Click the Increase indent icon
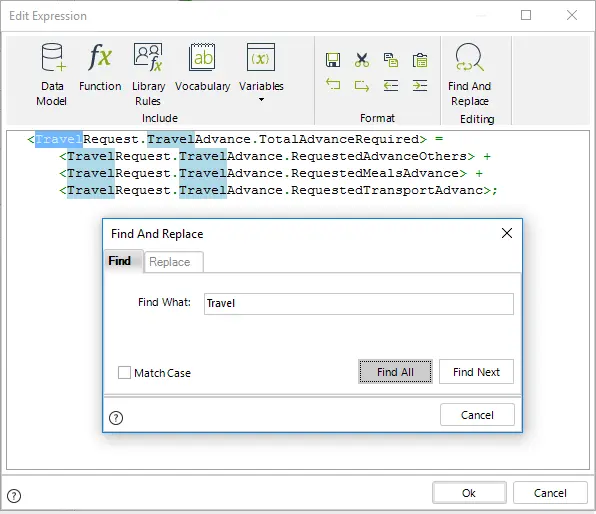 point(420,86)
